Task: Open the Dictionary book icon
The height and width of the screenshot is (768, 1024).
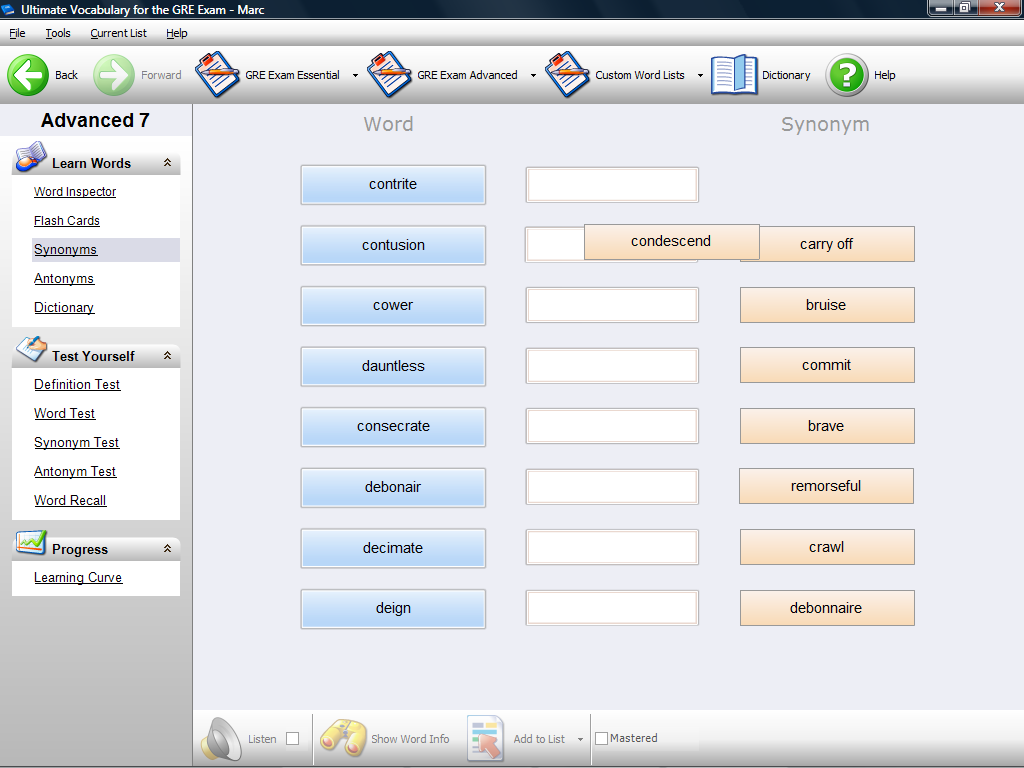Action: (734, 75)
